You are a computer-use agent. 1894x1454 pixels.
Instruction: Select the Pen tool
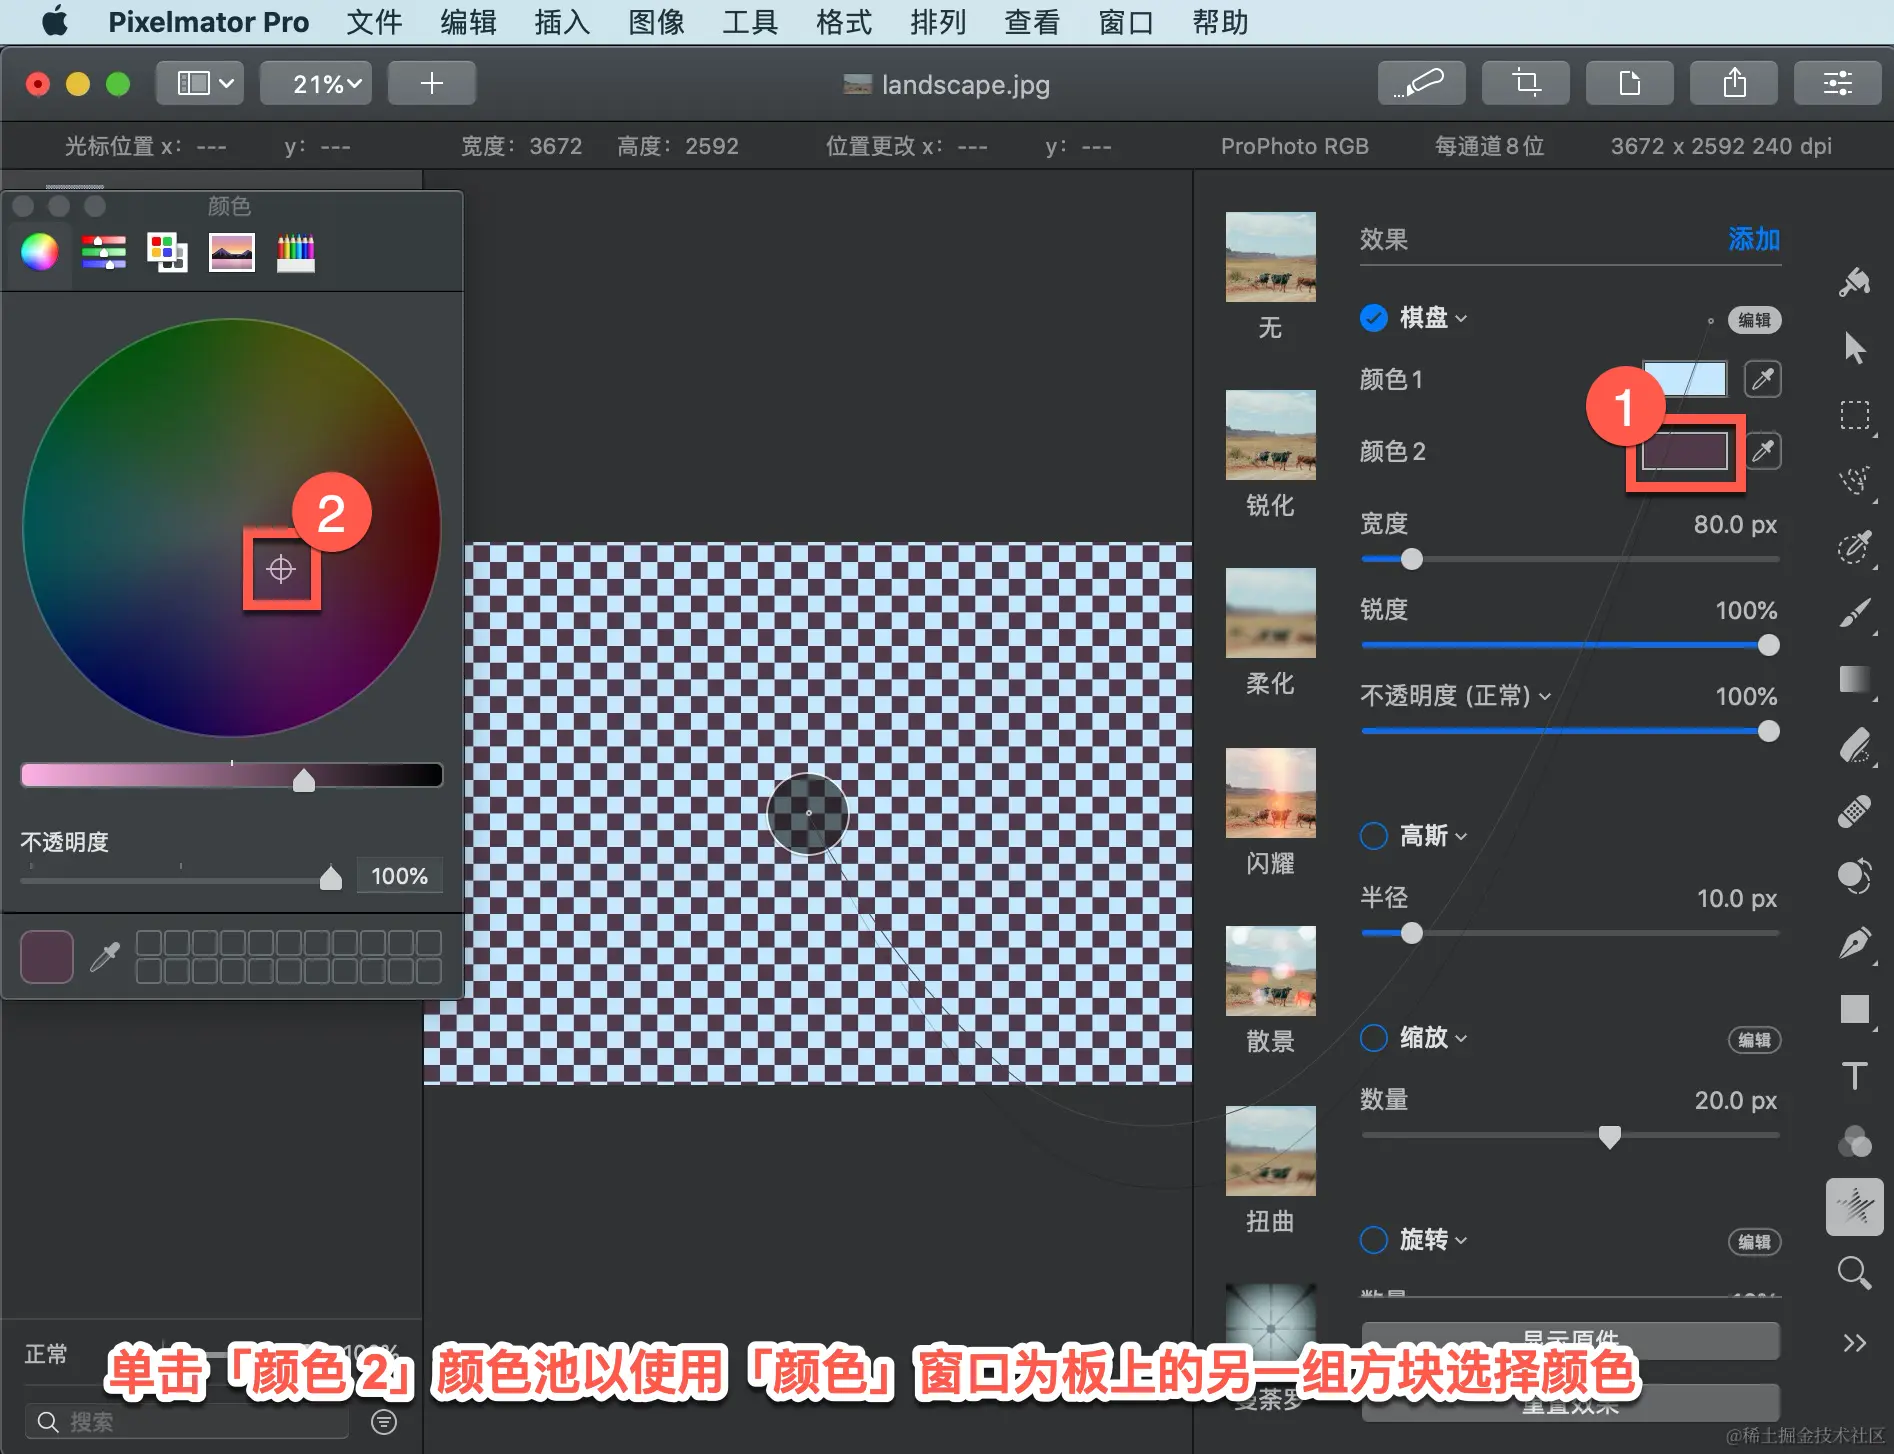pos(1855,943)
